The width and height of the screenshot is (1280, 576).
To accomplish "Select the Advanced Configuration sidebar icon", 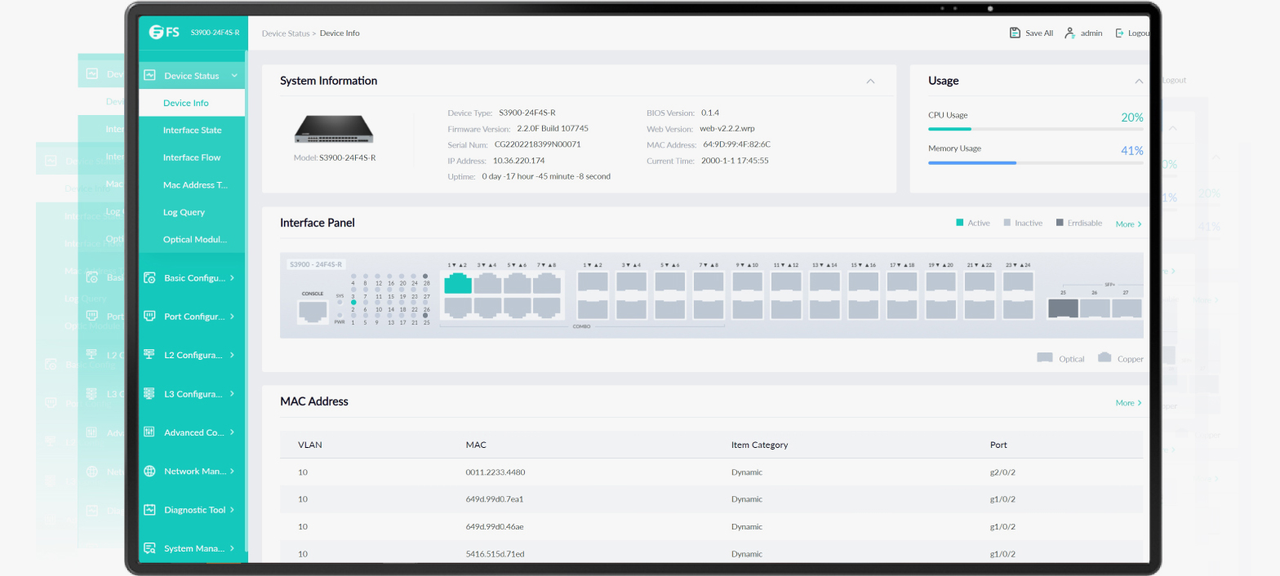I will pyautogui.click(x=150, y=432).
